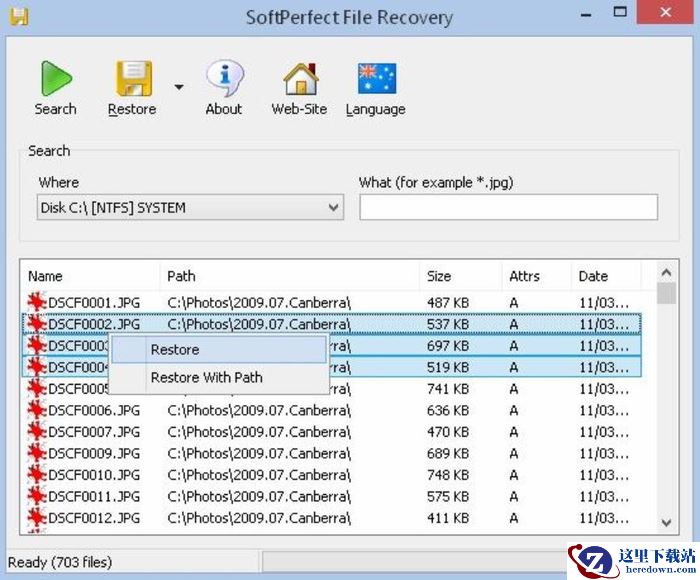The width and height of the screenshot is (700, 580).
Task: Click the 537 KB size cell
Action: click(448, 324)
